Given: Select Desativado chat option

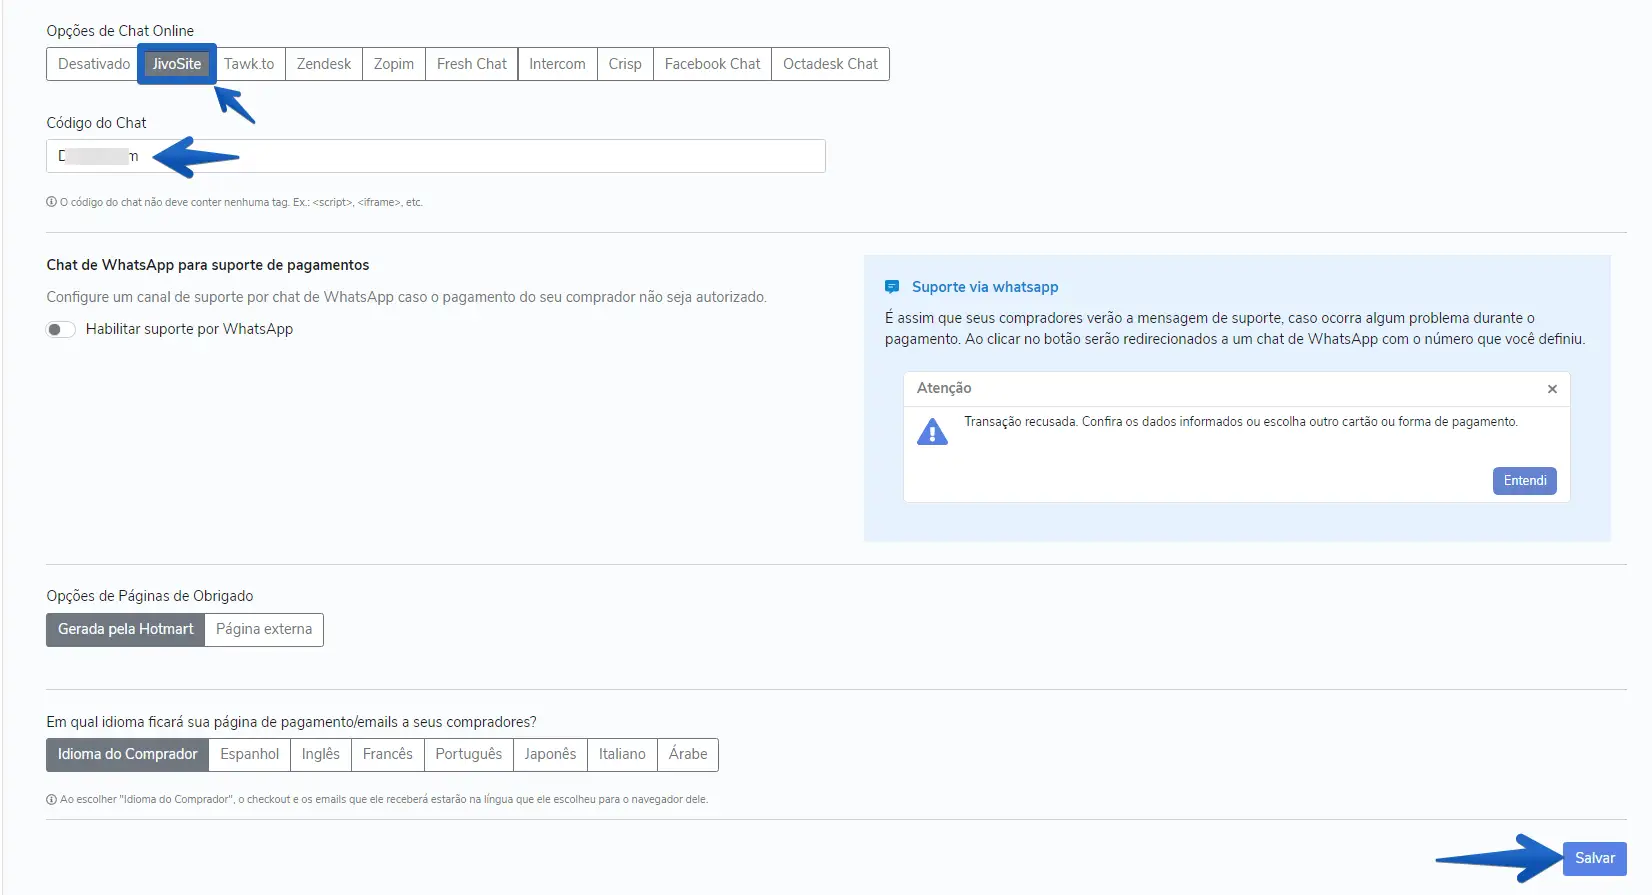Looking at the screenshot, I should 93,64.
